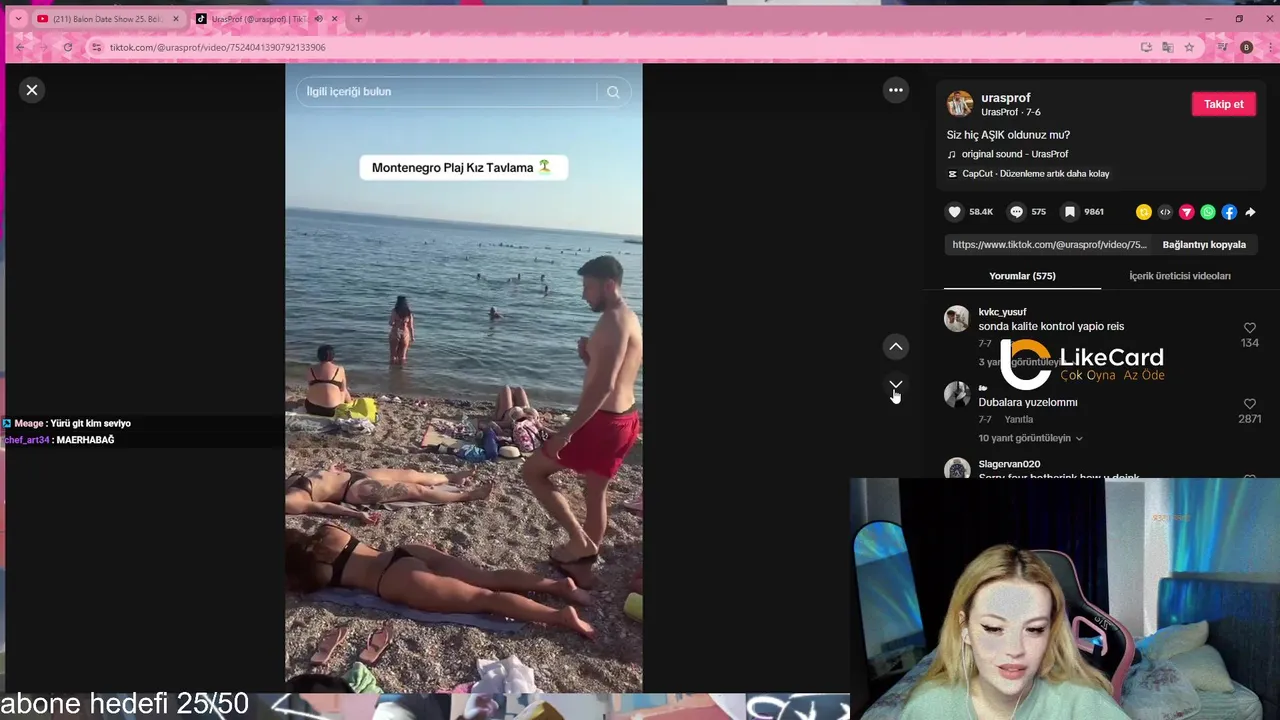Viewport: 1280px width, 720px height.
Task: Expand '10 yanıt görüntüleyin' replies
Action: [x=1030, y=438]
